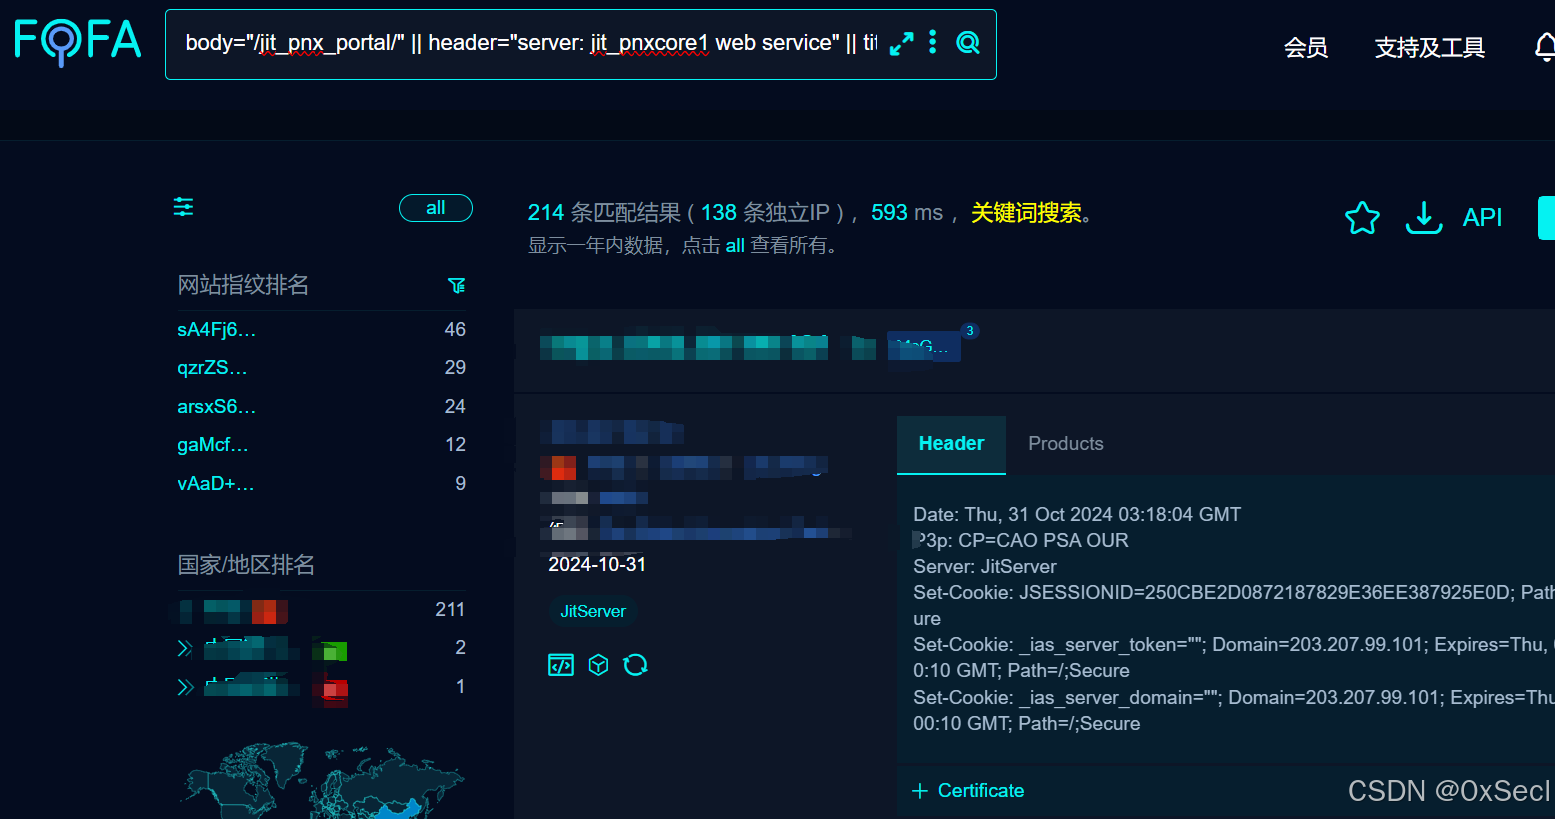
Task: Open search options three-dot menu
Action: point(932,42)
